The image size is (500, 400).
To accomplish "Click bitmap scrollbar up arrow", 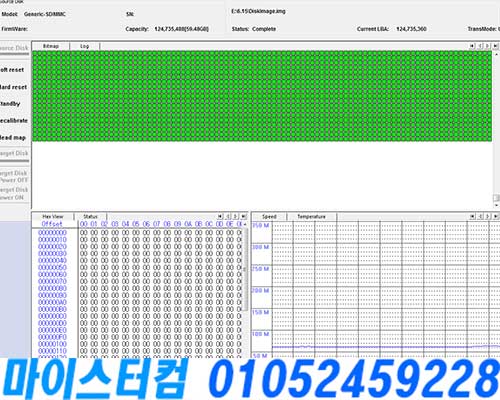I will click(496, 54).
